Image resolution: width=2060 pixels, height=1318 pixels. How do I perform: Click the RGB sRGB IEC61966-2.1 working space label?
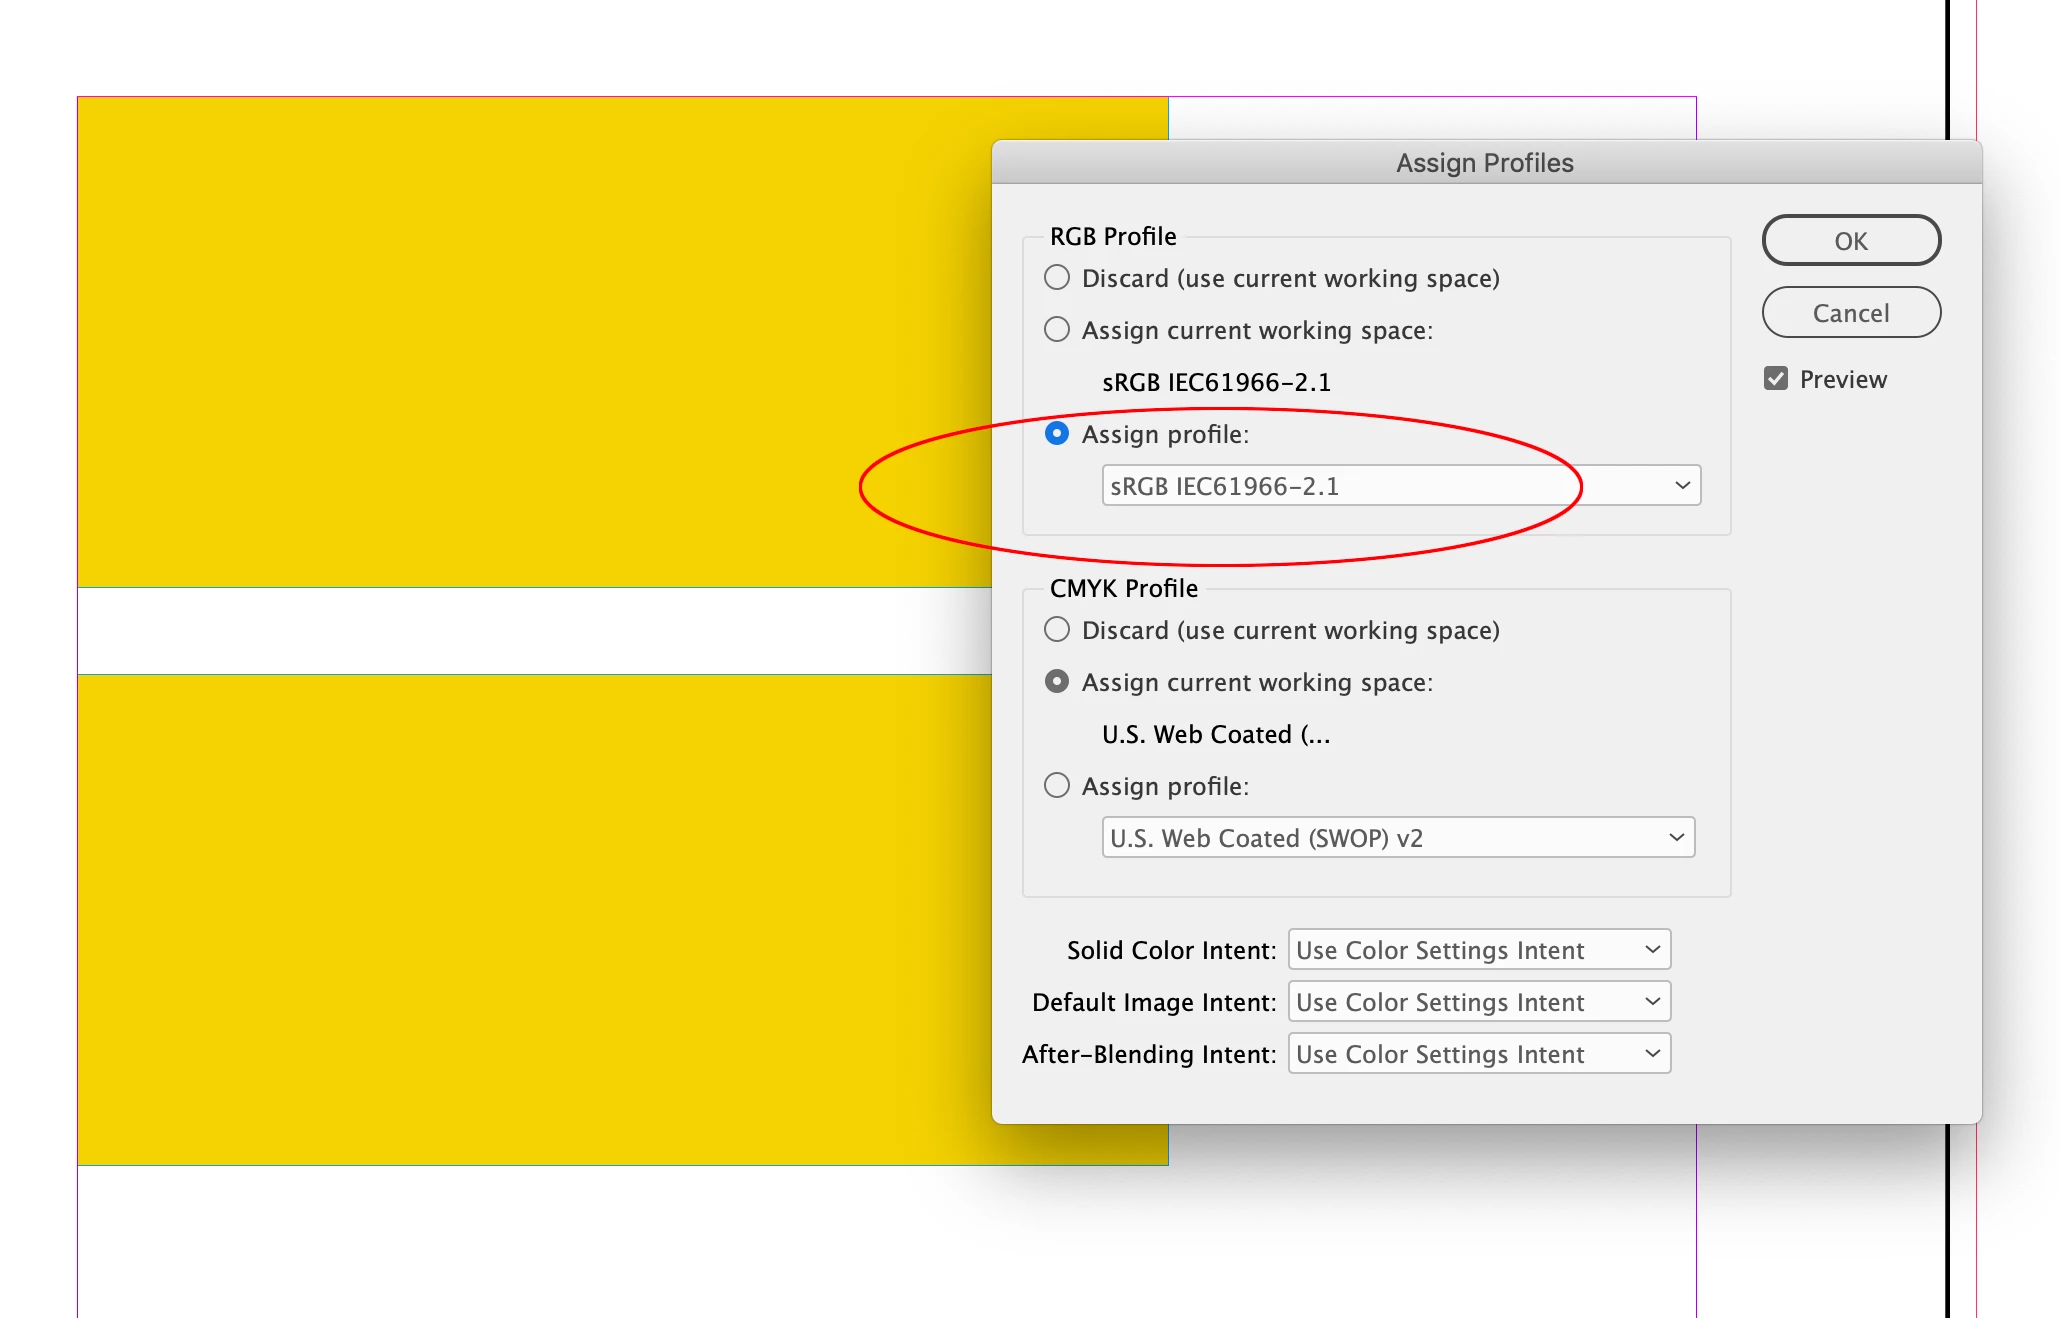pyautogui.click(x=1216, y=382)
